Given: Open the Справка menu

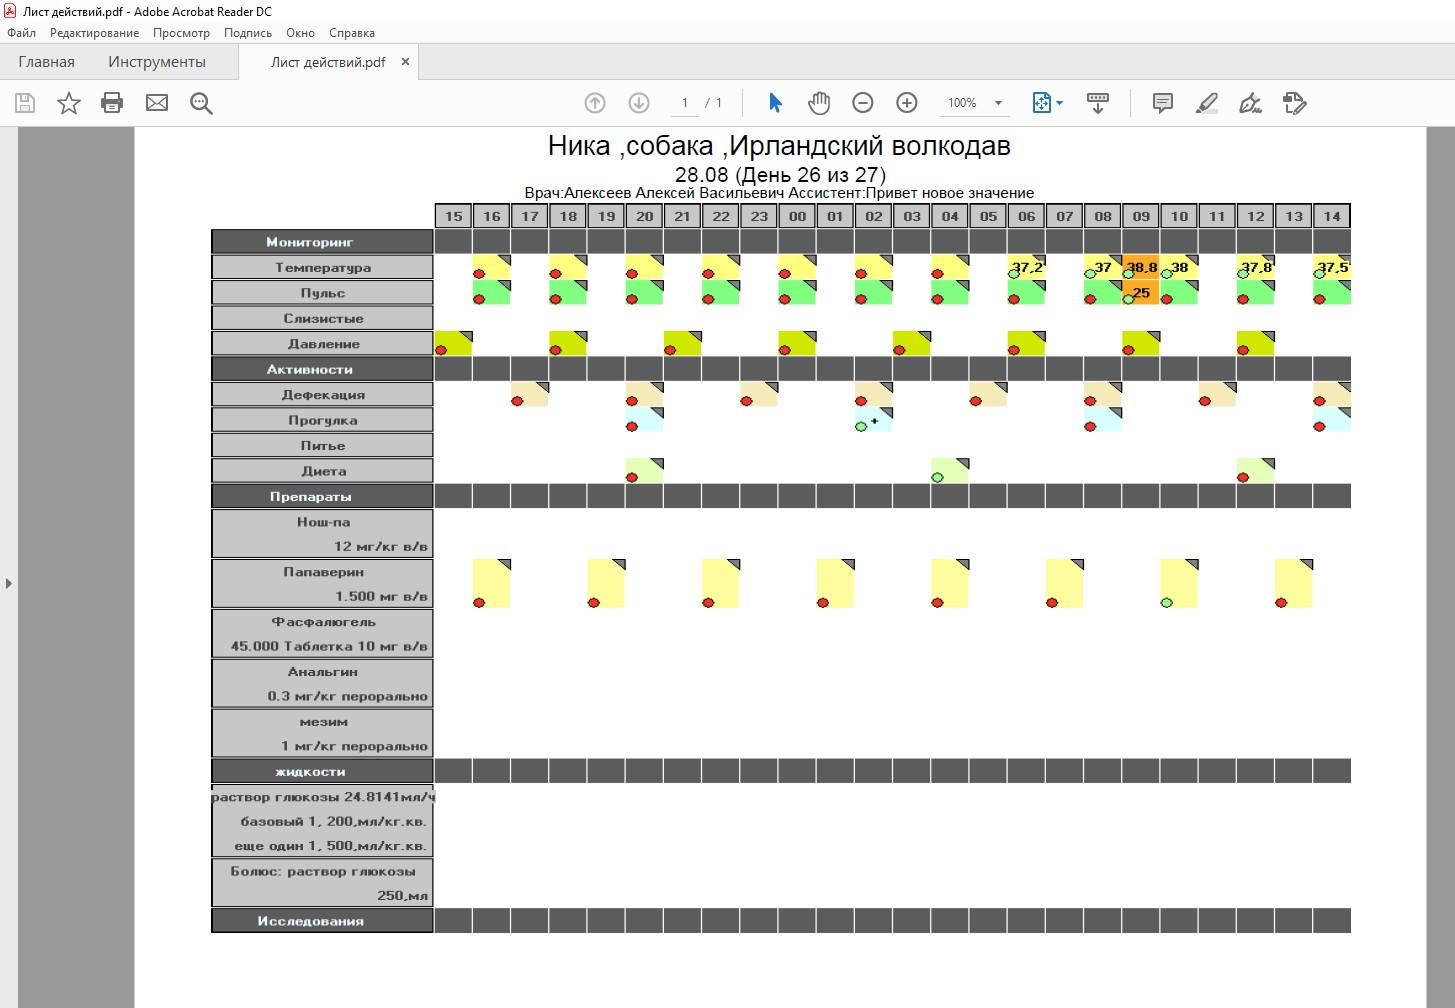Looking at the screenshot, I should pyautogui.click(x=351, y=33).
